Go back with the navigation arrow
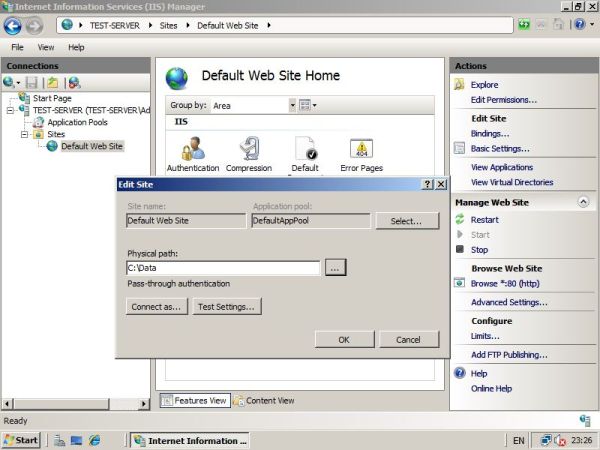 (12, 26)
